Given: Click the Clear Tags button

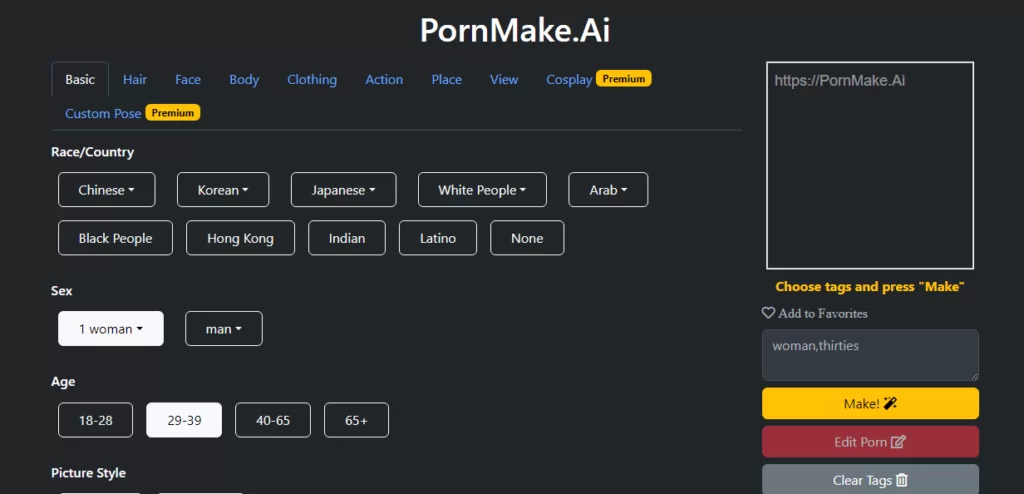Looking at the screenshot, I should coord(871,480).
